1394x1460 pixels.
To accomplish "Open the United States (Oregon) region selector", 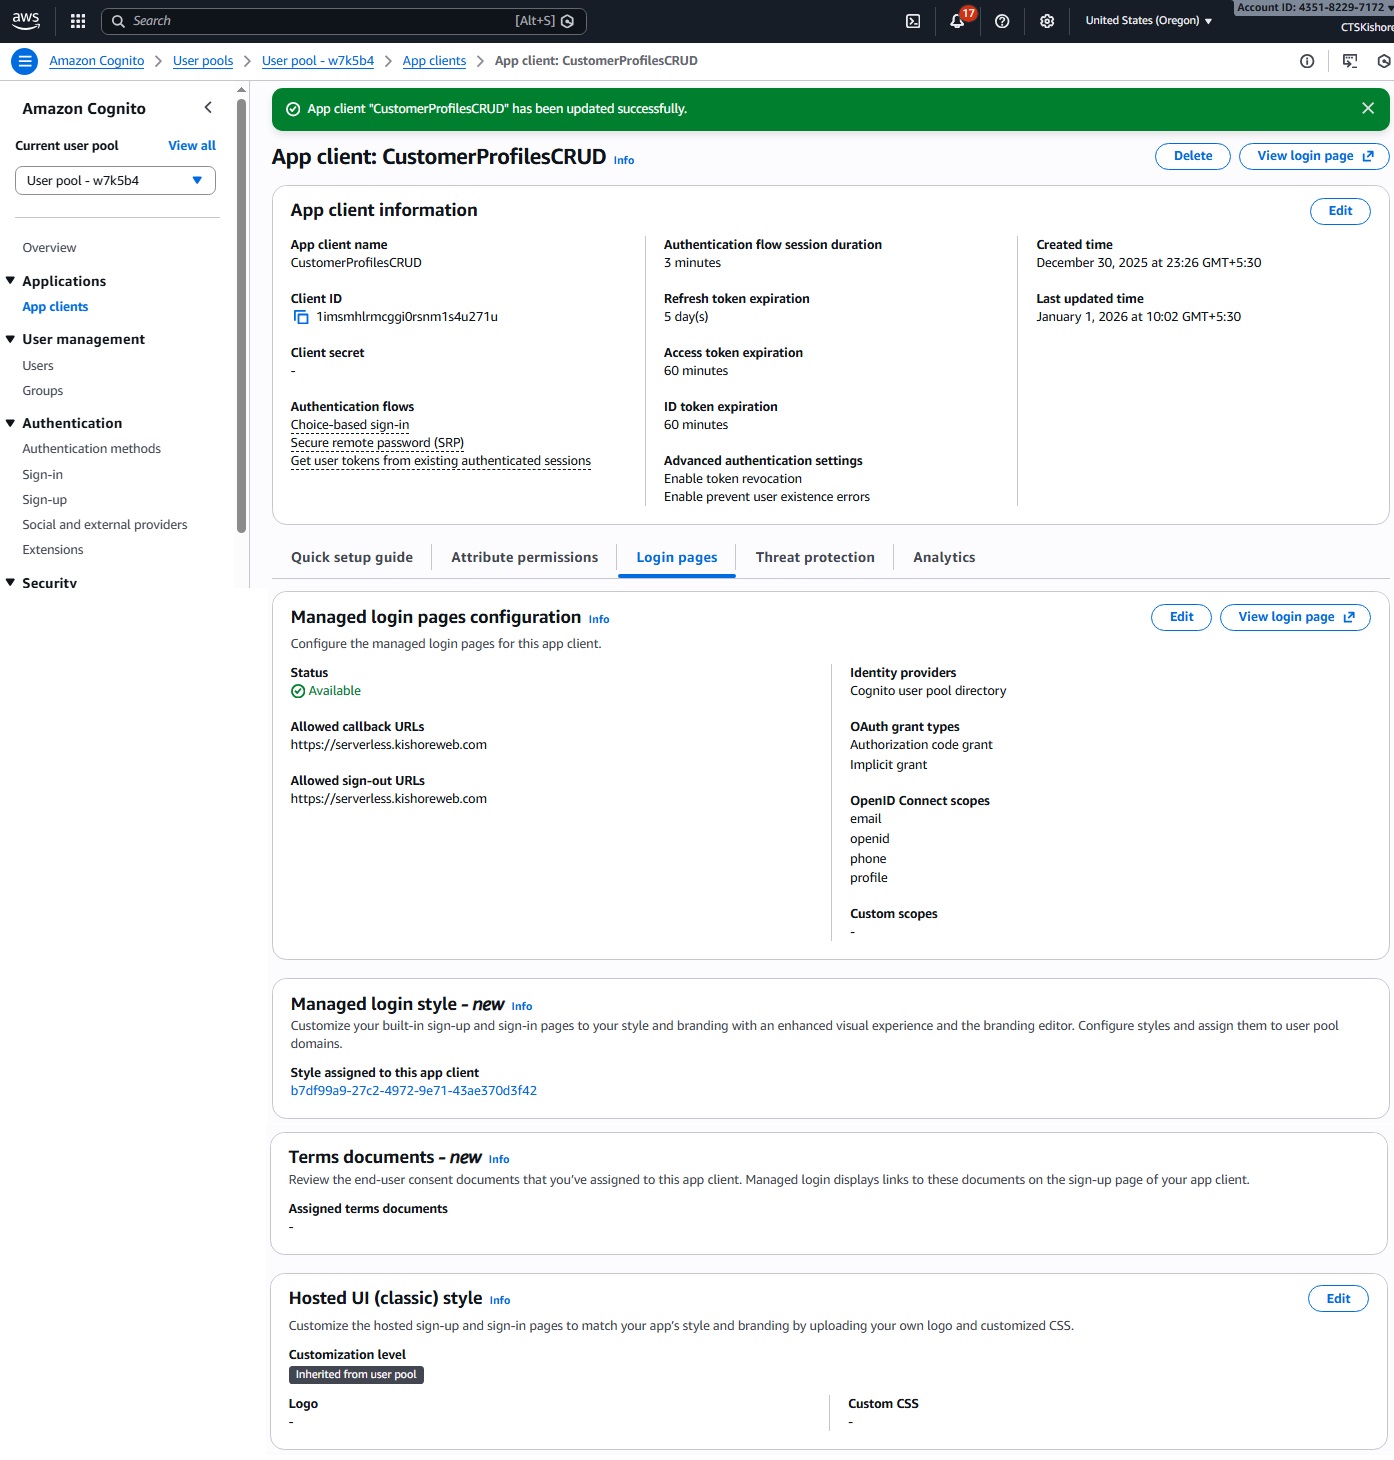I will [1148, 21].
